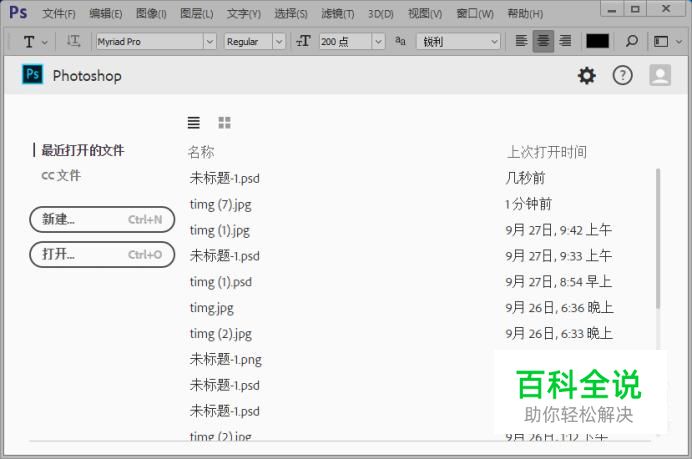The image size is (692, 459).
Task: Open 未标题-1.png recent file
Action: click(x=226, y=360)
